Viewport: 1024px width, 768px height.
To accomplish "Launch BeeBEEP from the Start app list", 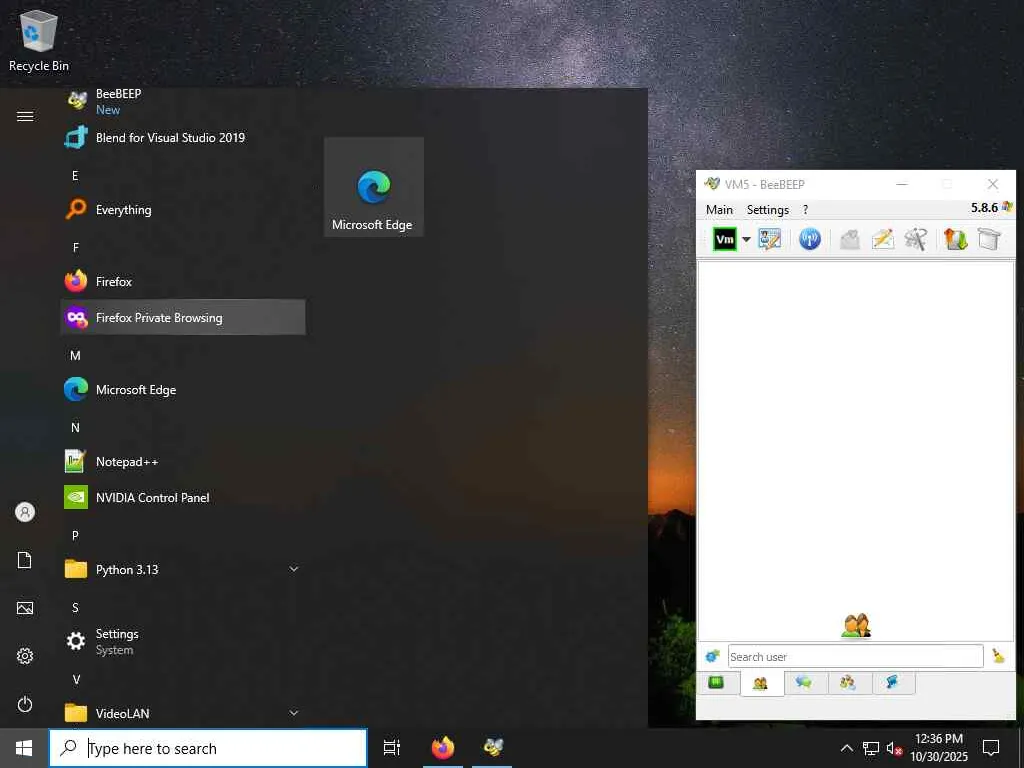I will (183, 101).
